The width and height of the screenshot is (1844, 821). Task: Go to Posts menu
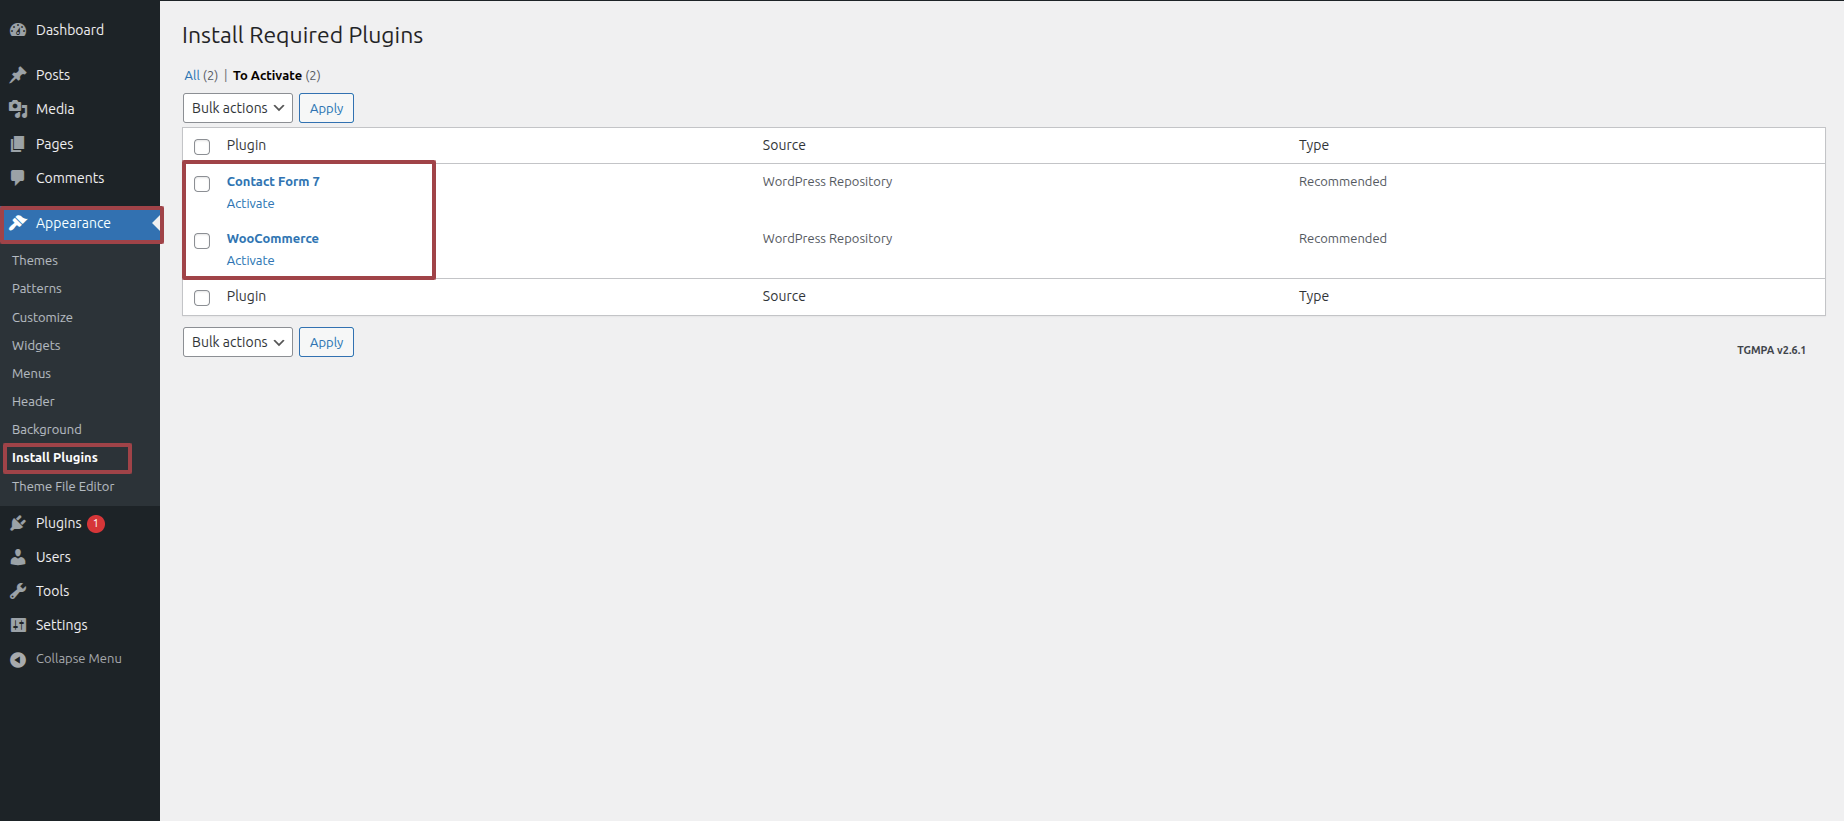(x=53, y=75)
